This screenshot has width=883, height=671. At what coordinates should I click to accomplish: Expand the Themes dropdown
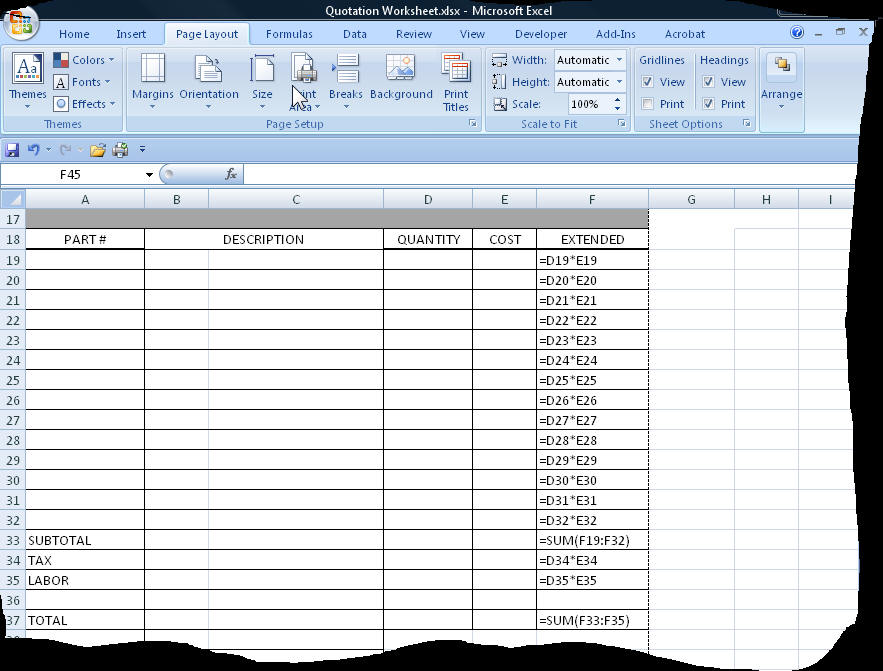27,106
